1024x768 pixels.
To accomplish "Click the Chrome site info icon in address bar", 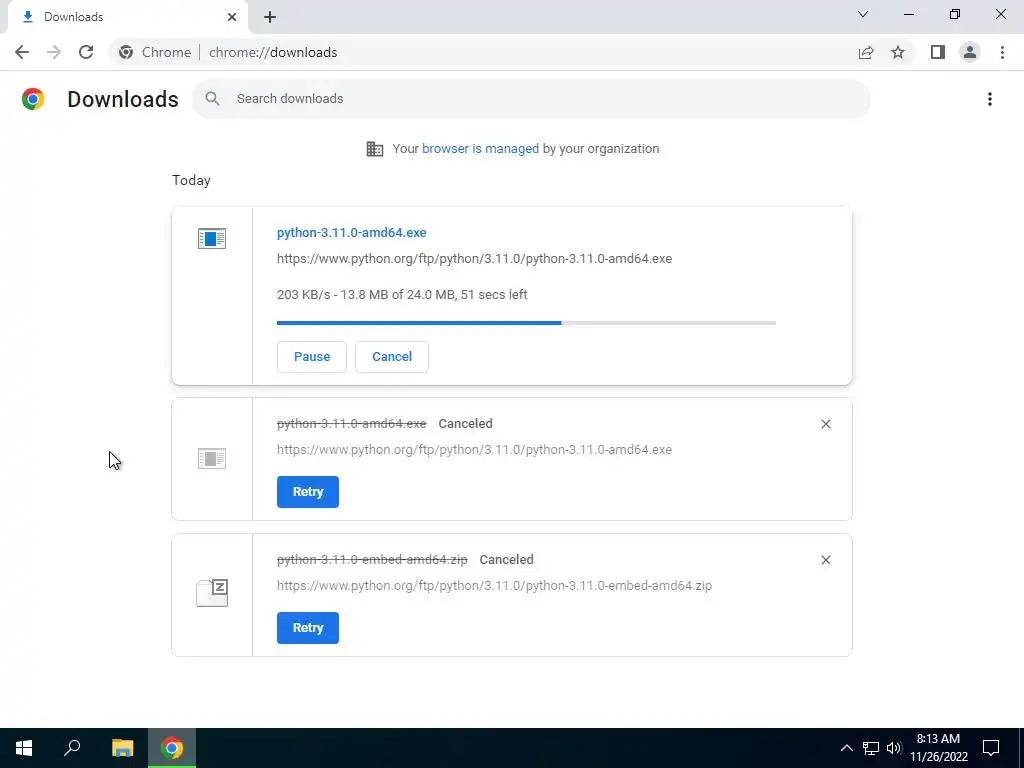I will point(126,52).
